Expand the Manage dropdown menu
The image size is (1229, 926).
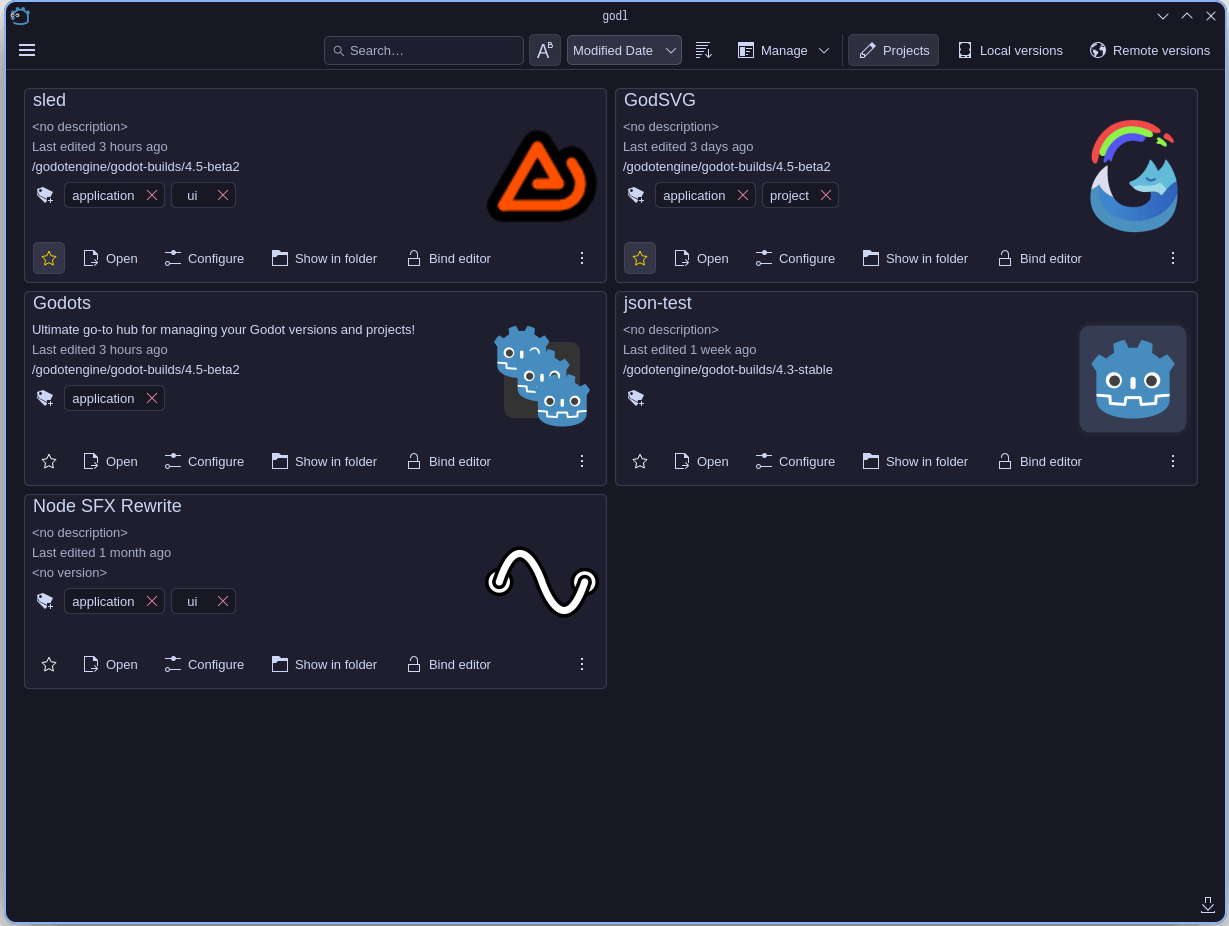[784, 50]
